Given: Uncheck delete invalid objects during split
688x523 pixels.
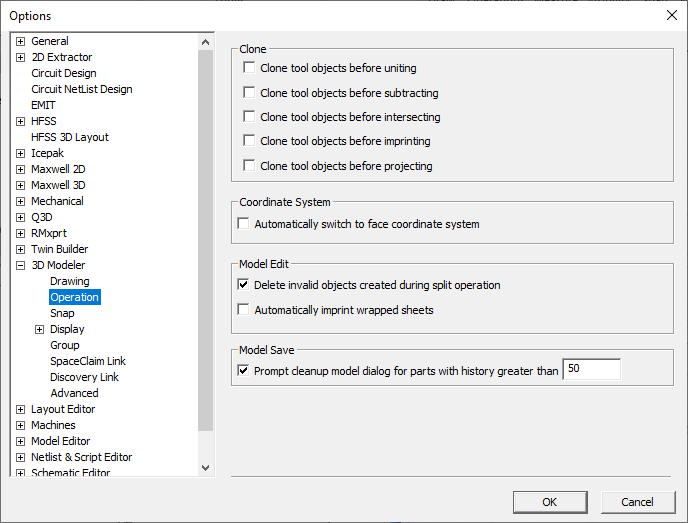Looking at the screenshot, I should (x=243, y=285).
